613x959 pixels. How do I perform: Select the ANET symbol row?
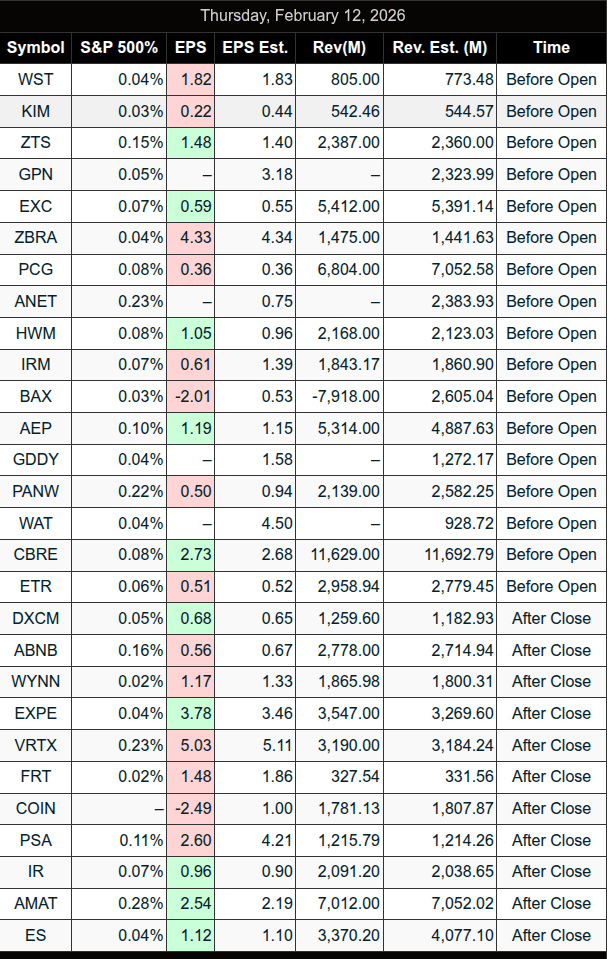coord(36,301)
